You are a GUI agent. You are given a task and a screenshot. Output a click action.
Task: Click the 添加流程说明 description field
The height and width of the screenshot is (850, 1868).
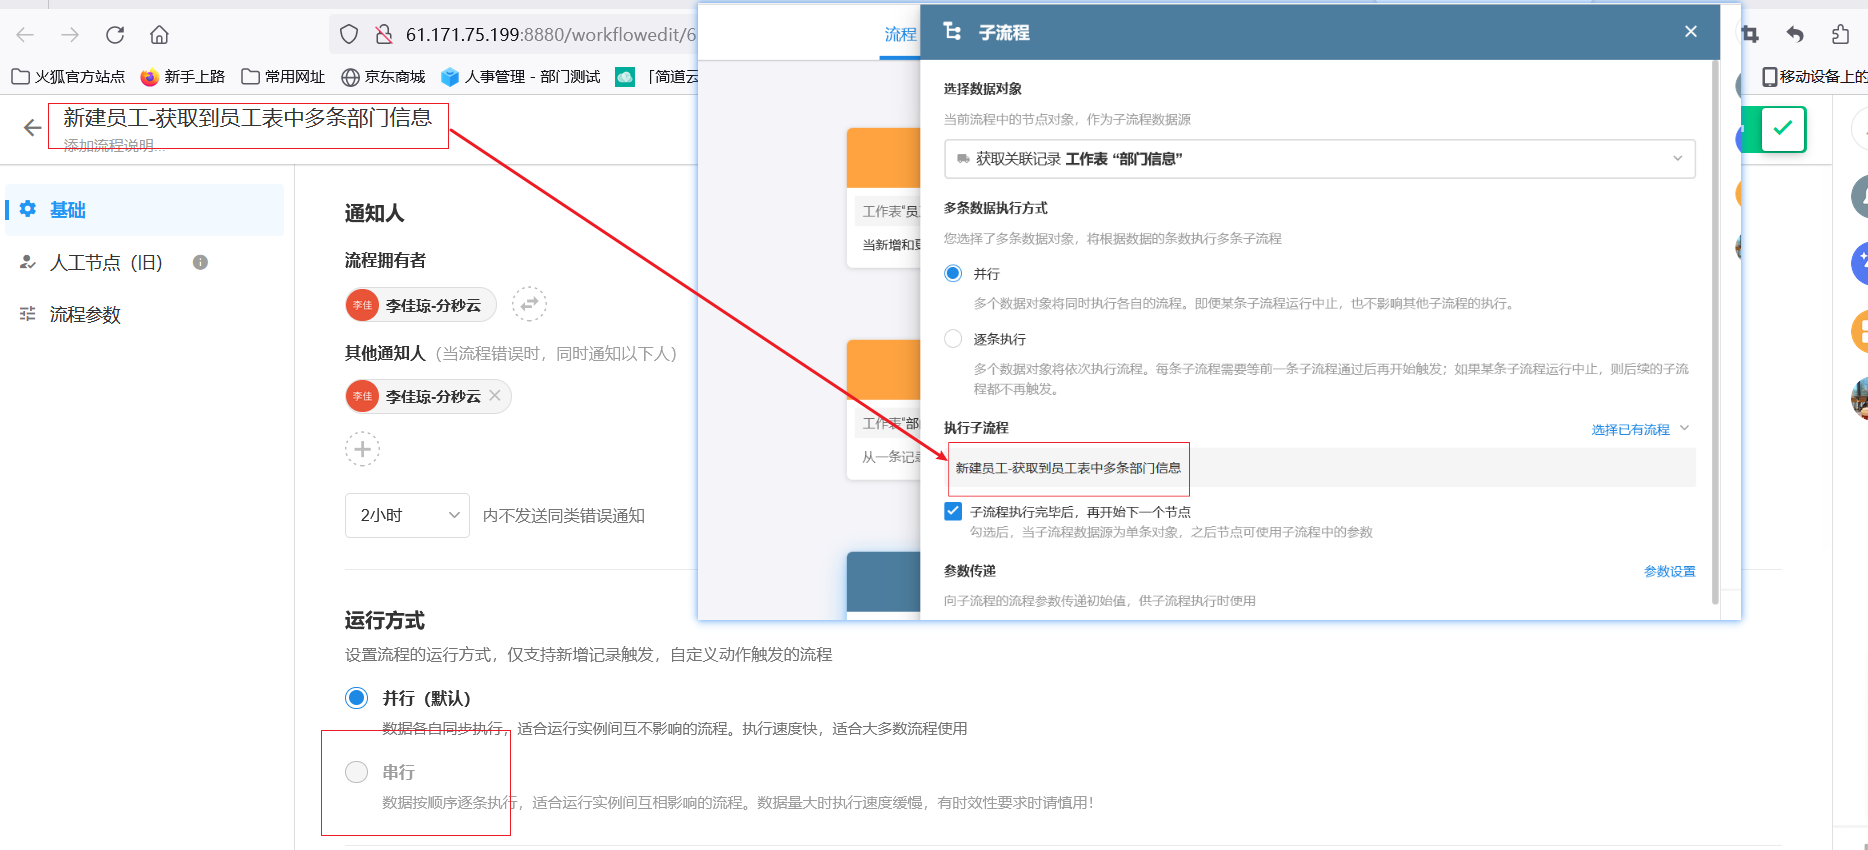(114, 145)
